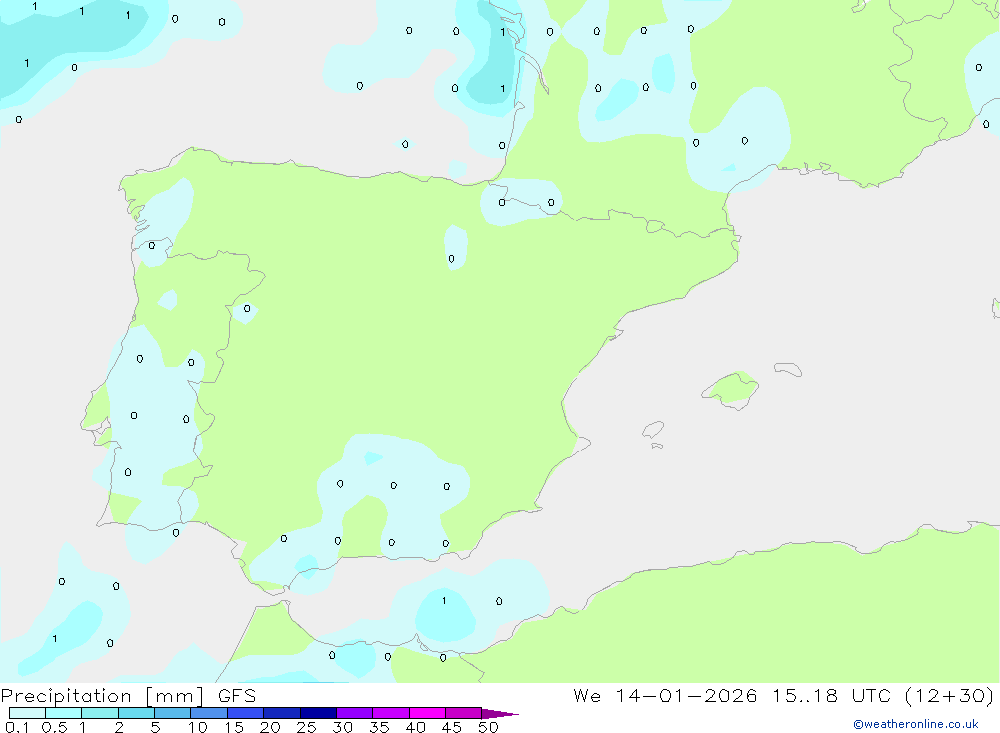The width and height of the screenshot is (1000, 733).
Task: Click the '45' legend scale label
Action: click(x=452, y=727)
